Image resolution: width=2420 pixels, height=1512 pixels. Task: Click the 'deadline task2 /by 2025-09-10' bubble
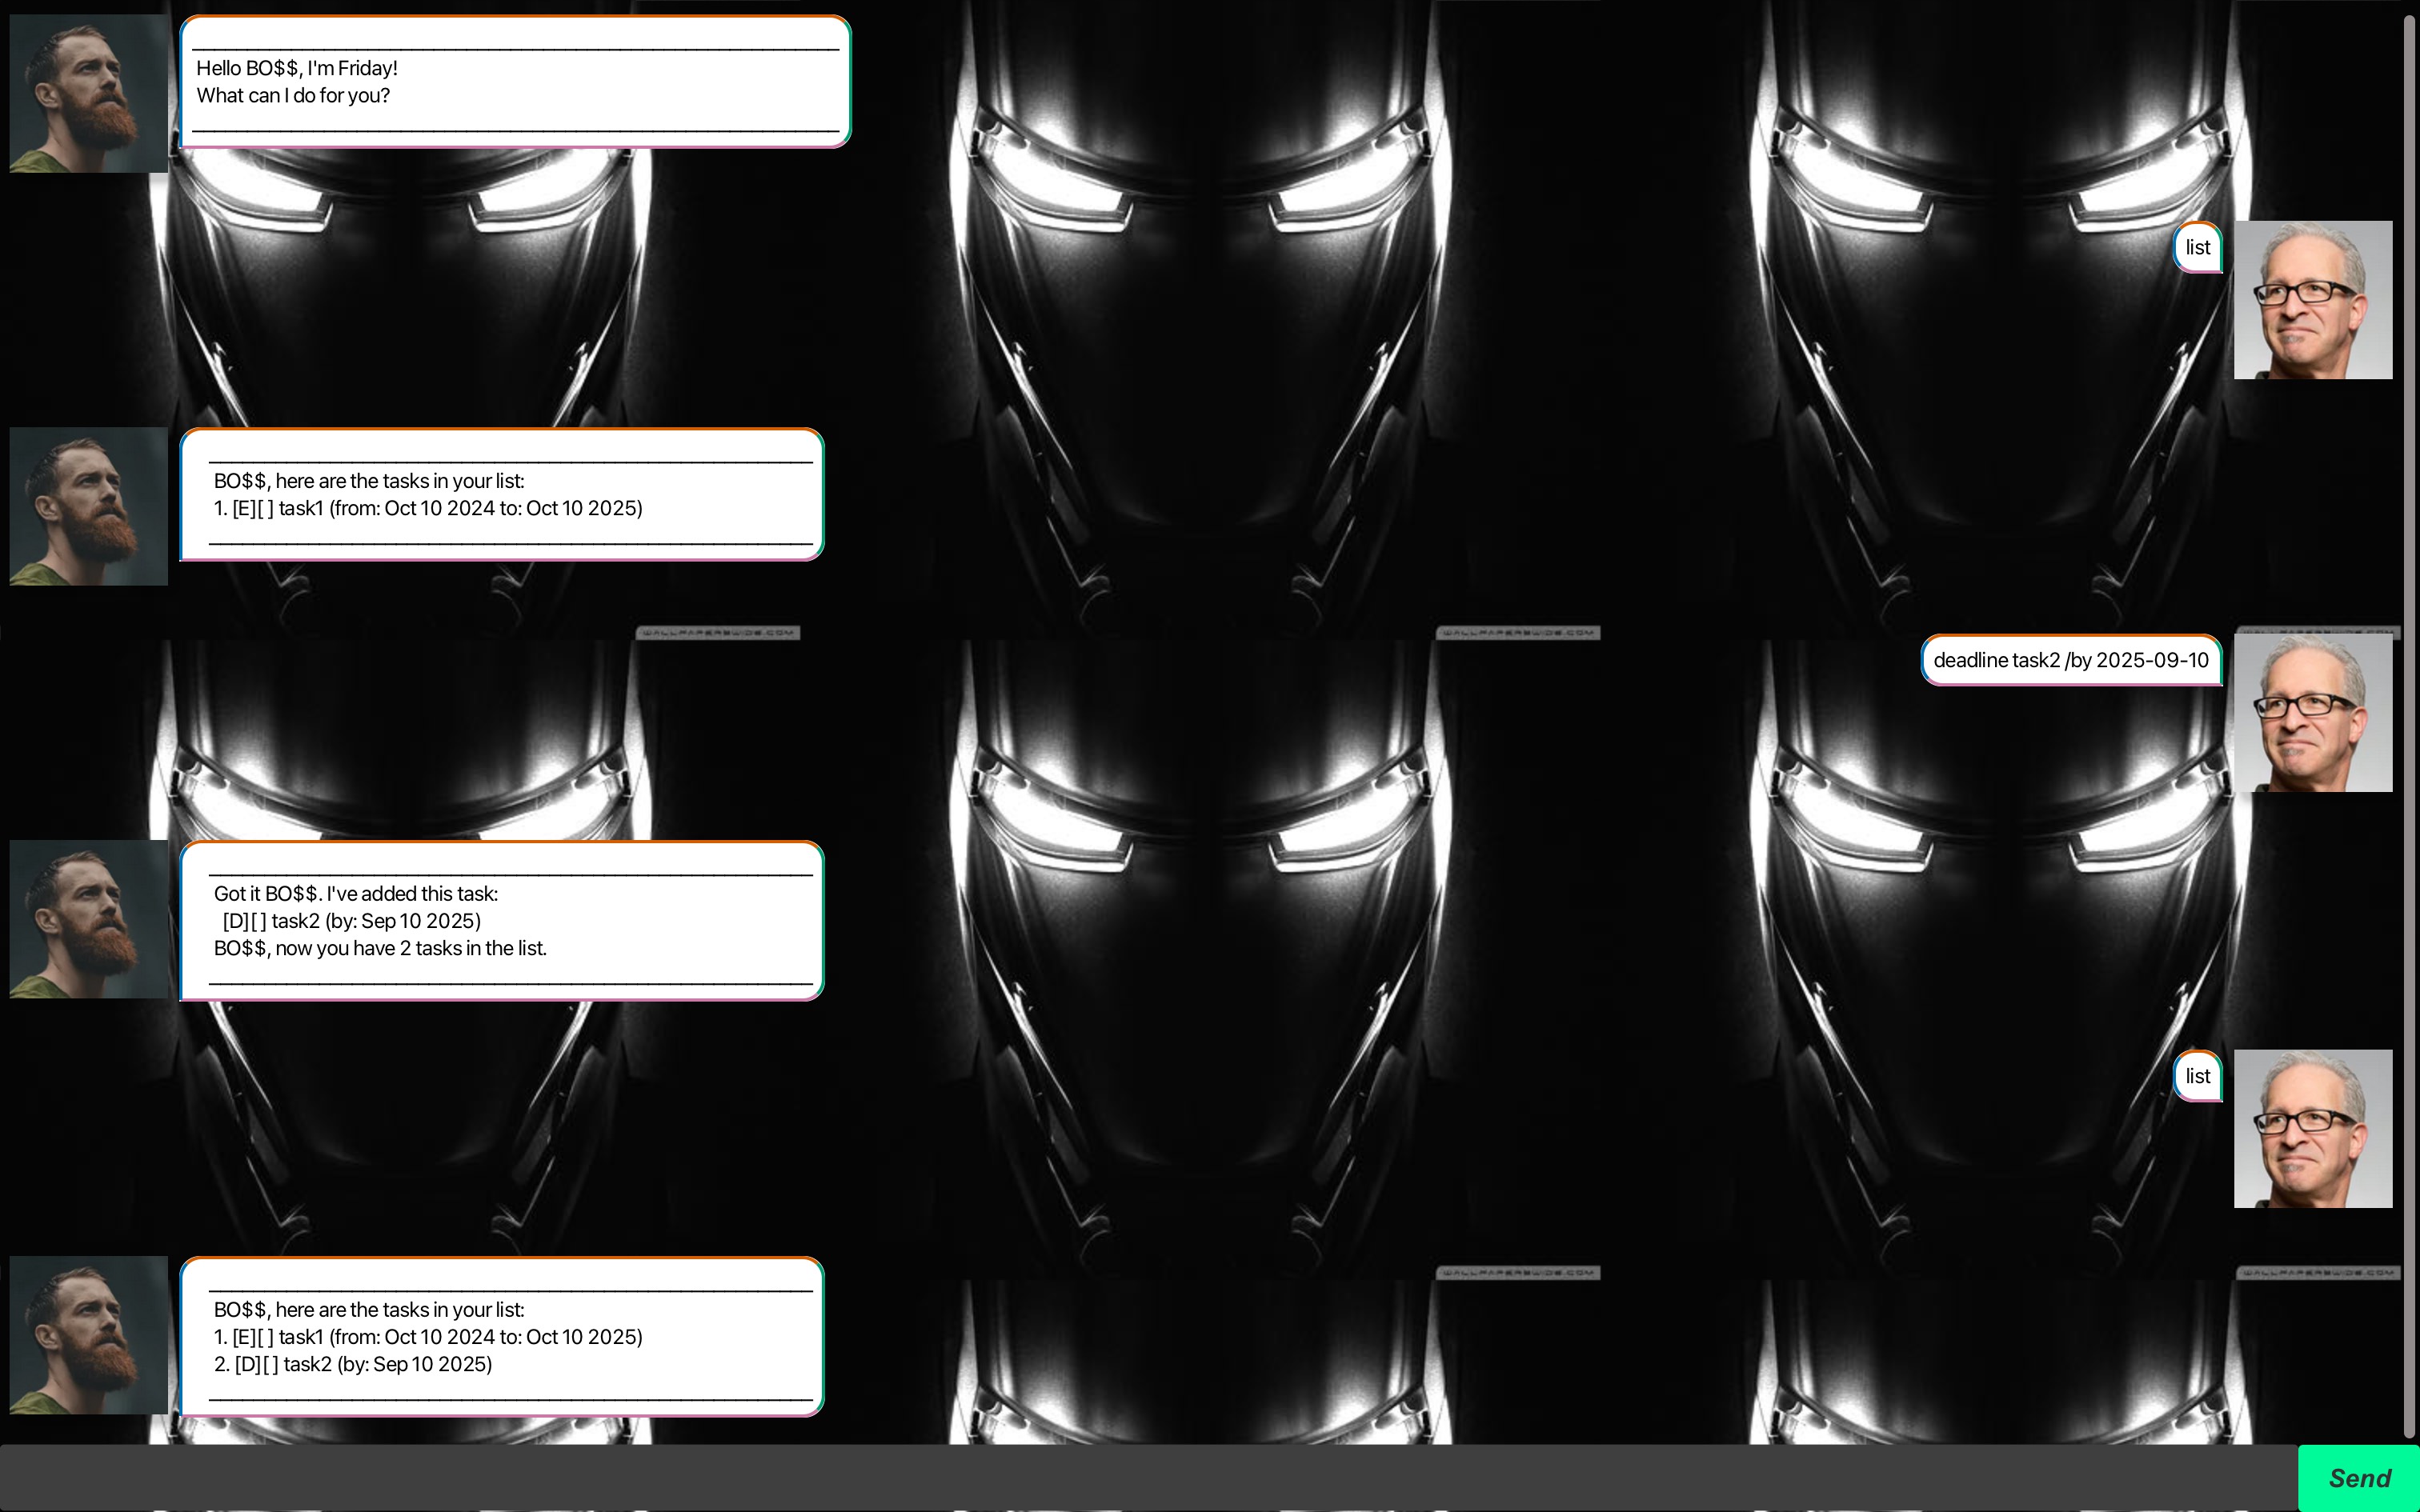tap(2070, 661)
